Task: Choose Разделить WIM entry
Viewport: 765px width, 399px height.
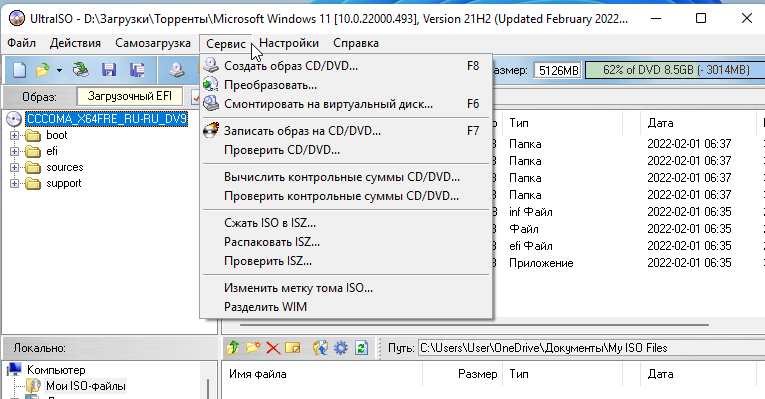Action: click(x=345, y=306)
